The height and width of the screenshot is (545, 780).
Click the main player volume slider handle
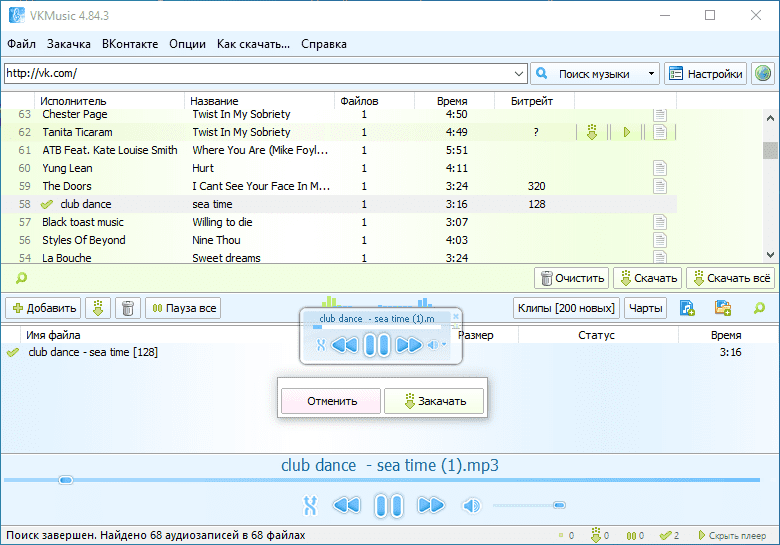[559, 505]
